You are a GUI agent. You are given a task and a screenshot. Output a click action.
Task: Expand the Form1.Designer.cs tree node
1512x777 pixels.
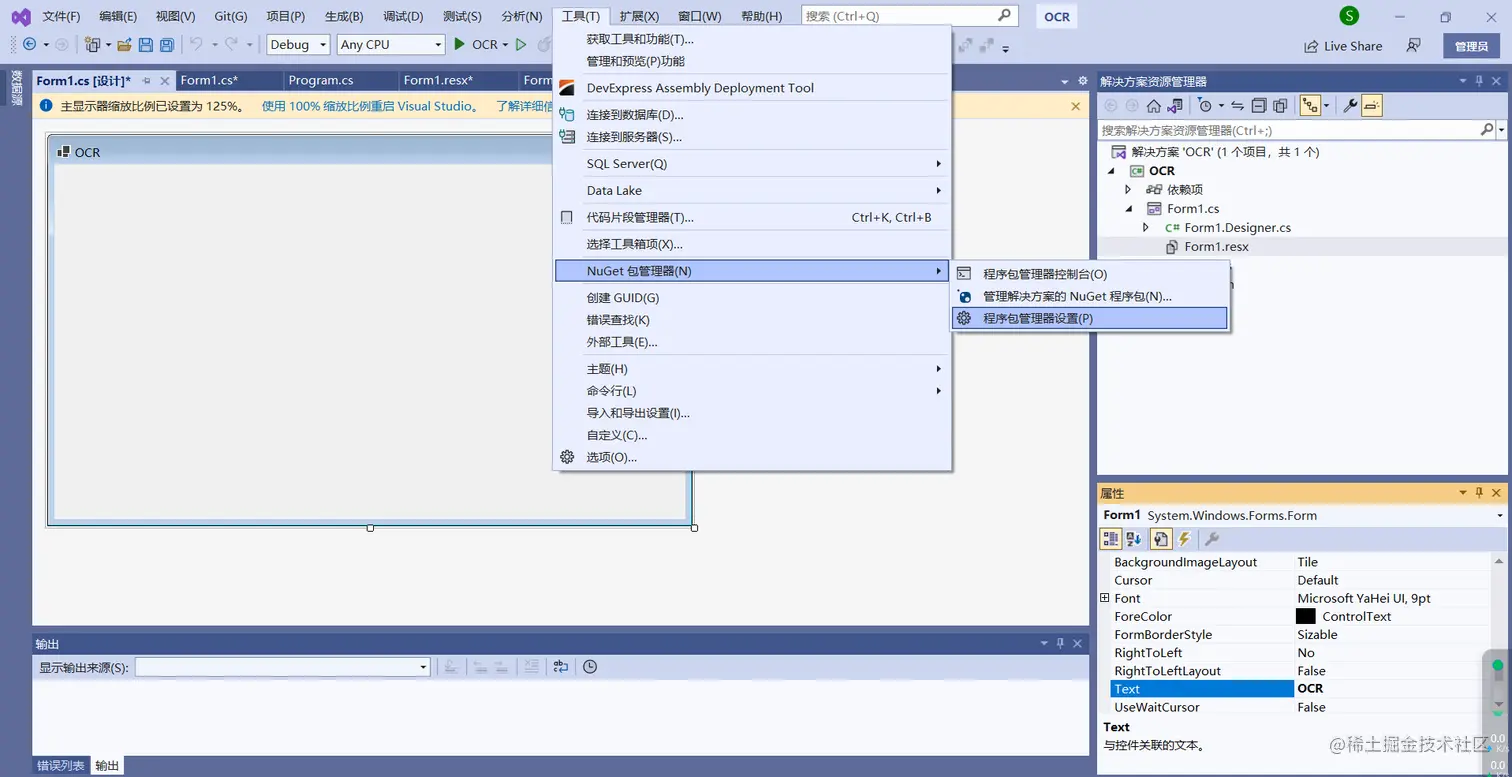click(x=1146, y=228)
